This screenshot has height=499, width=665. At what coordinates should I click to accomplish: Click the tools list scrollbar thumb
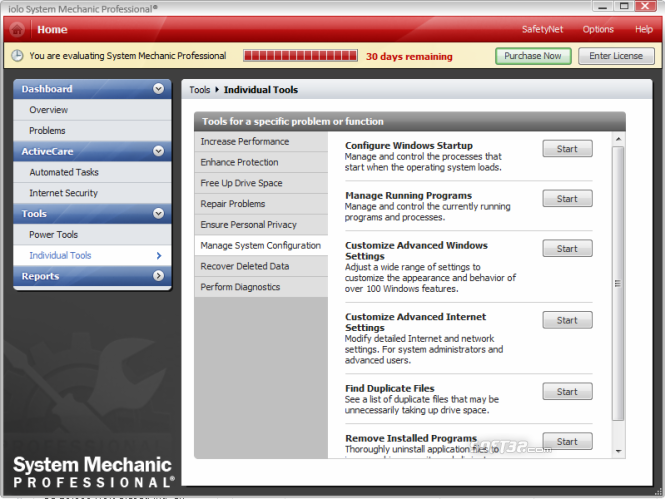(618, 284)
